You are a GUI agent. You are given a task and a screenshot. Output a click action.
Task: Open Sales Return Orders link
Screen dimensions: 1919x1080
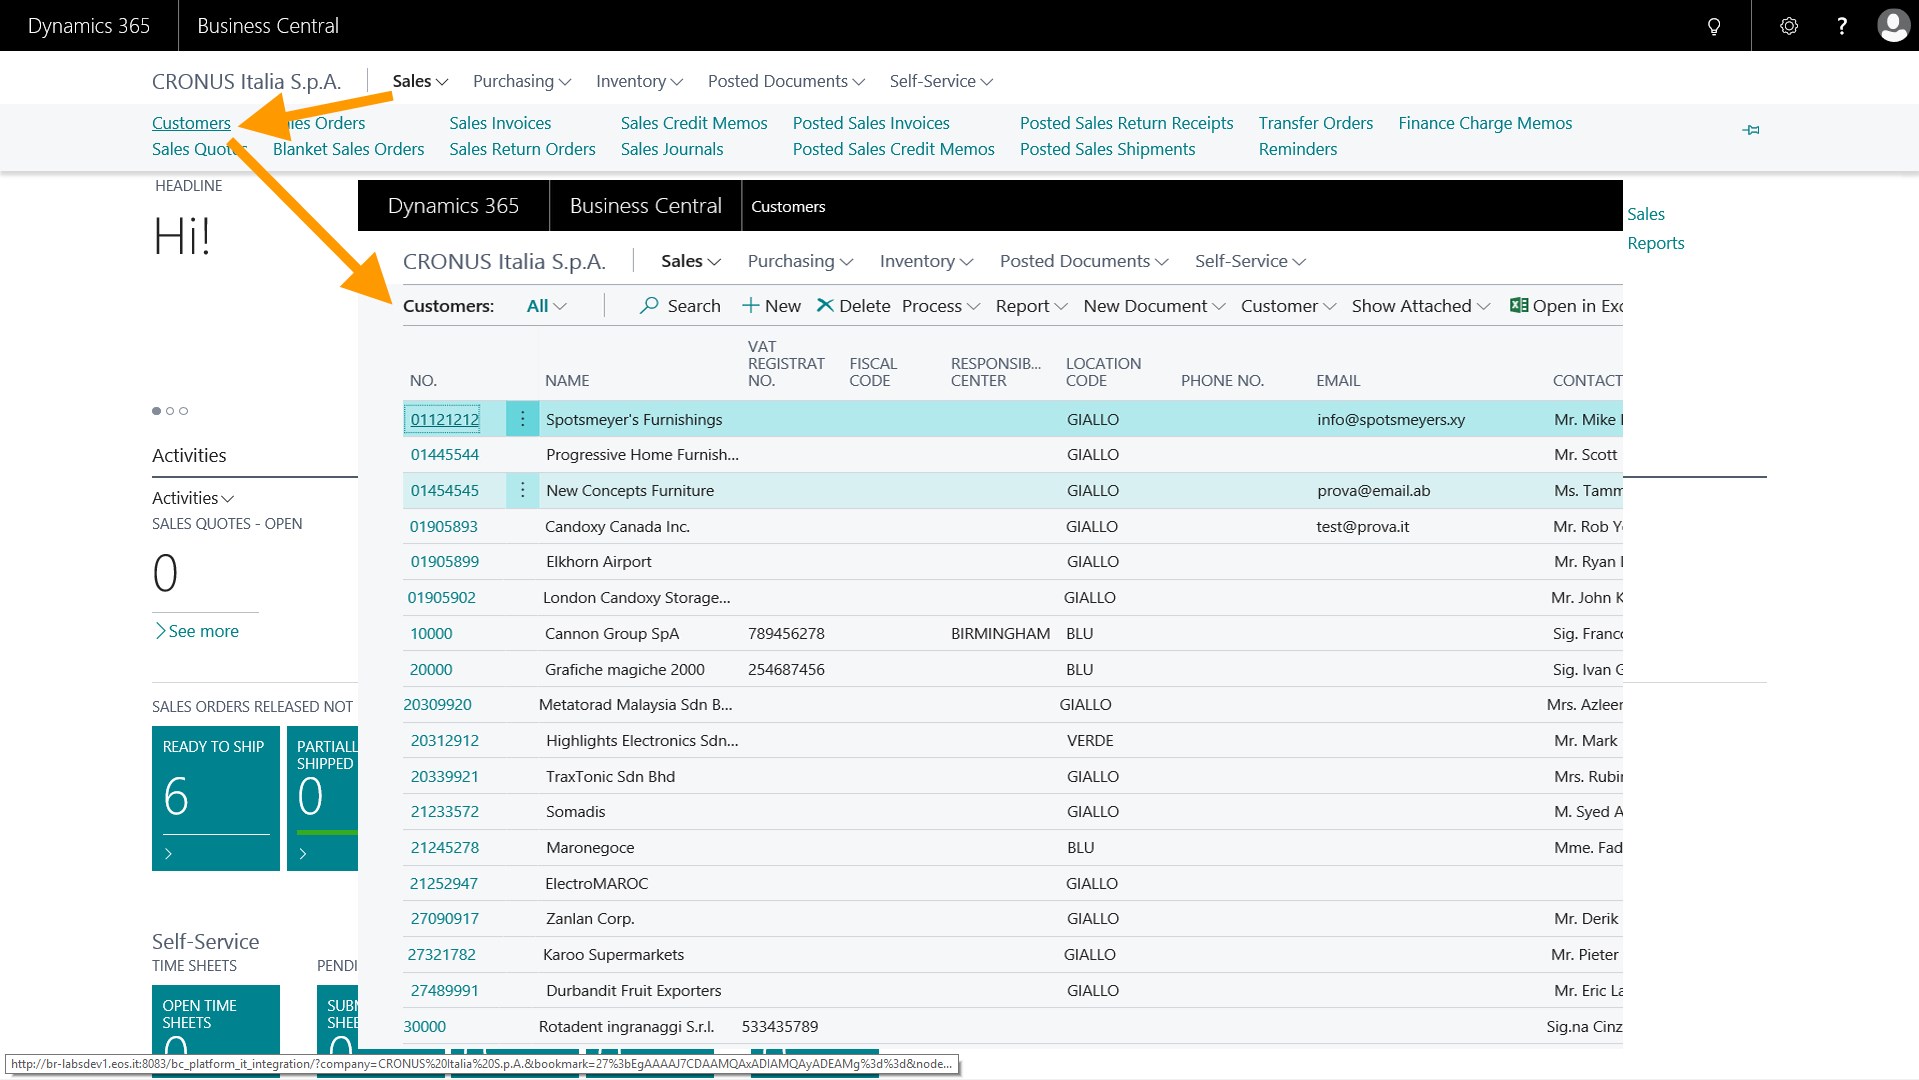tap(522, 149)
